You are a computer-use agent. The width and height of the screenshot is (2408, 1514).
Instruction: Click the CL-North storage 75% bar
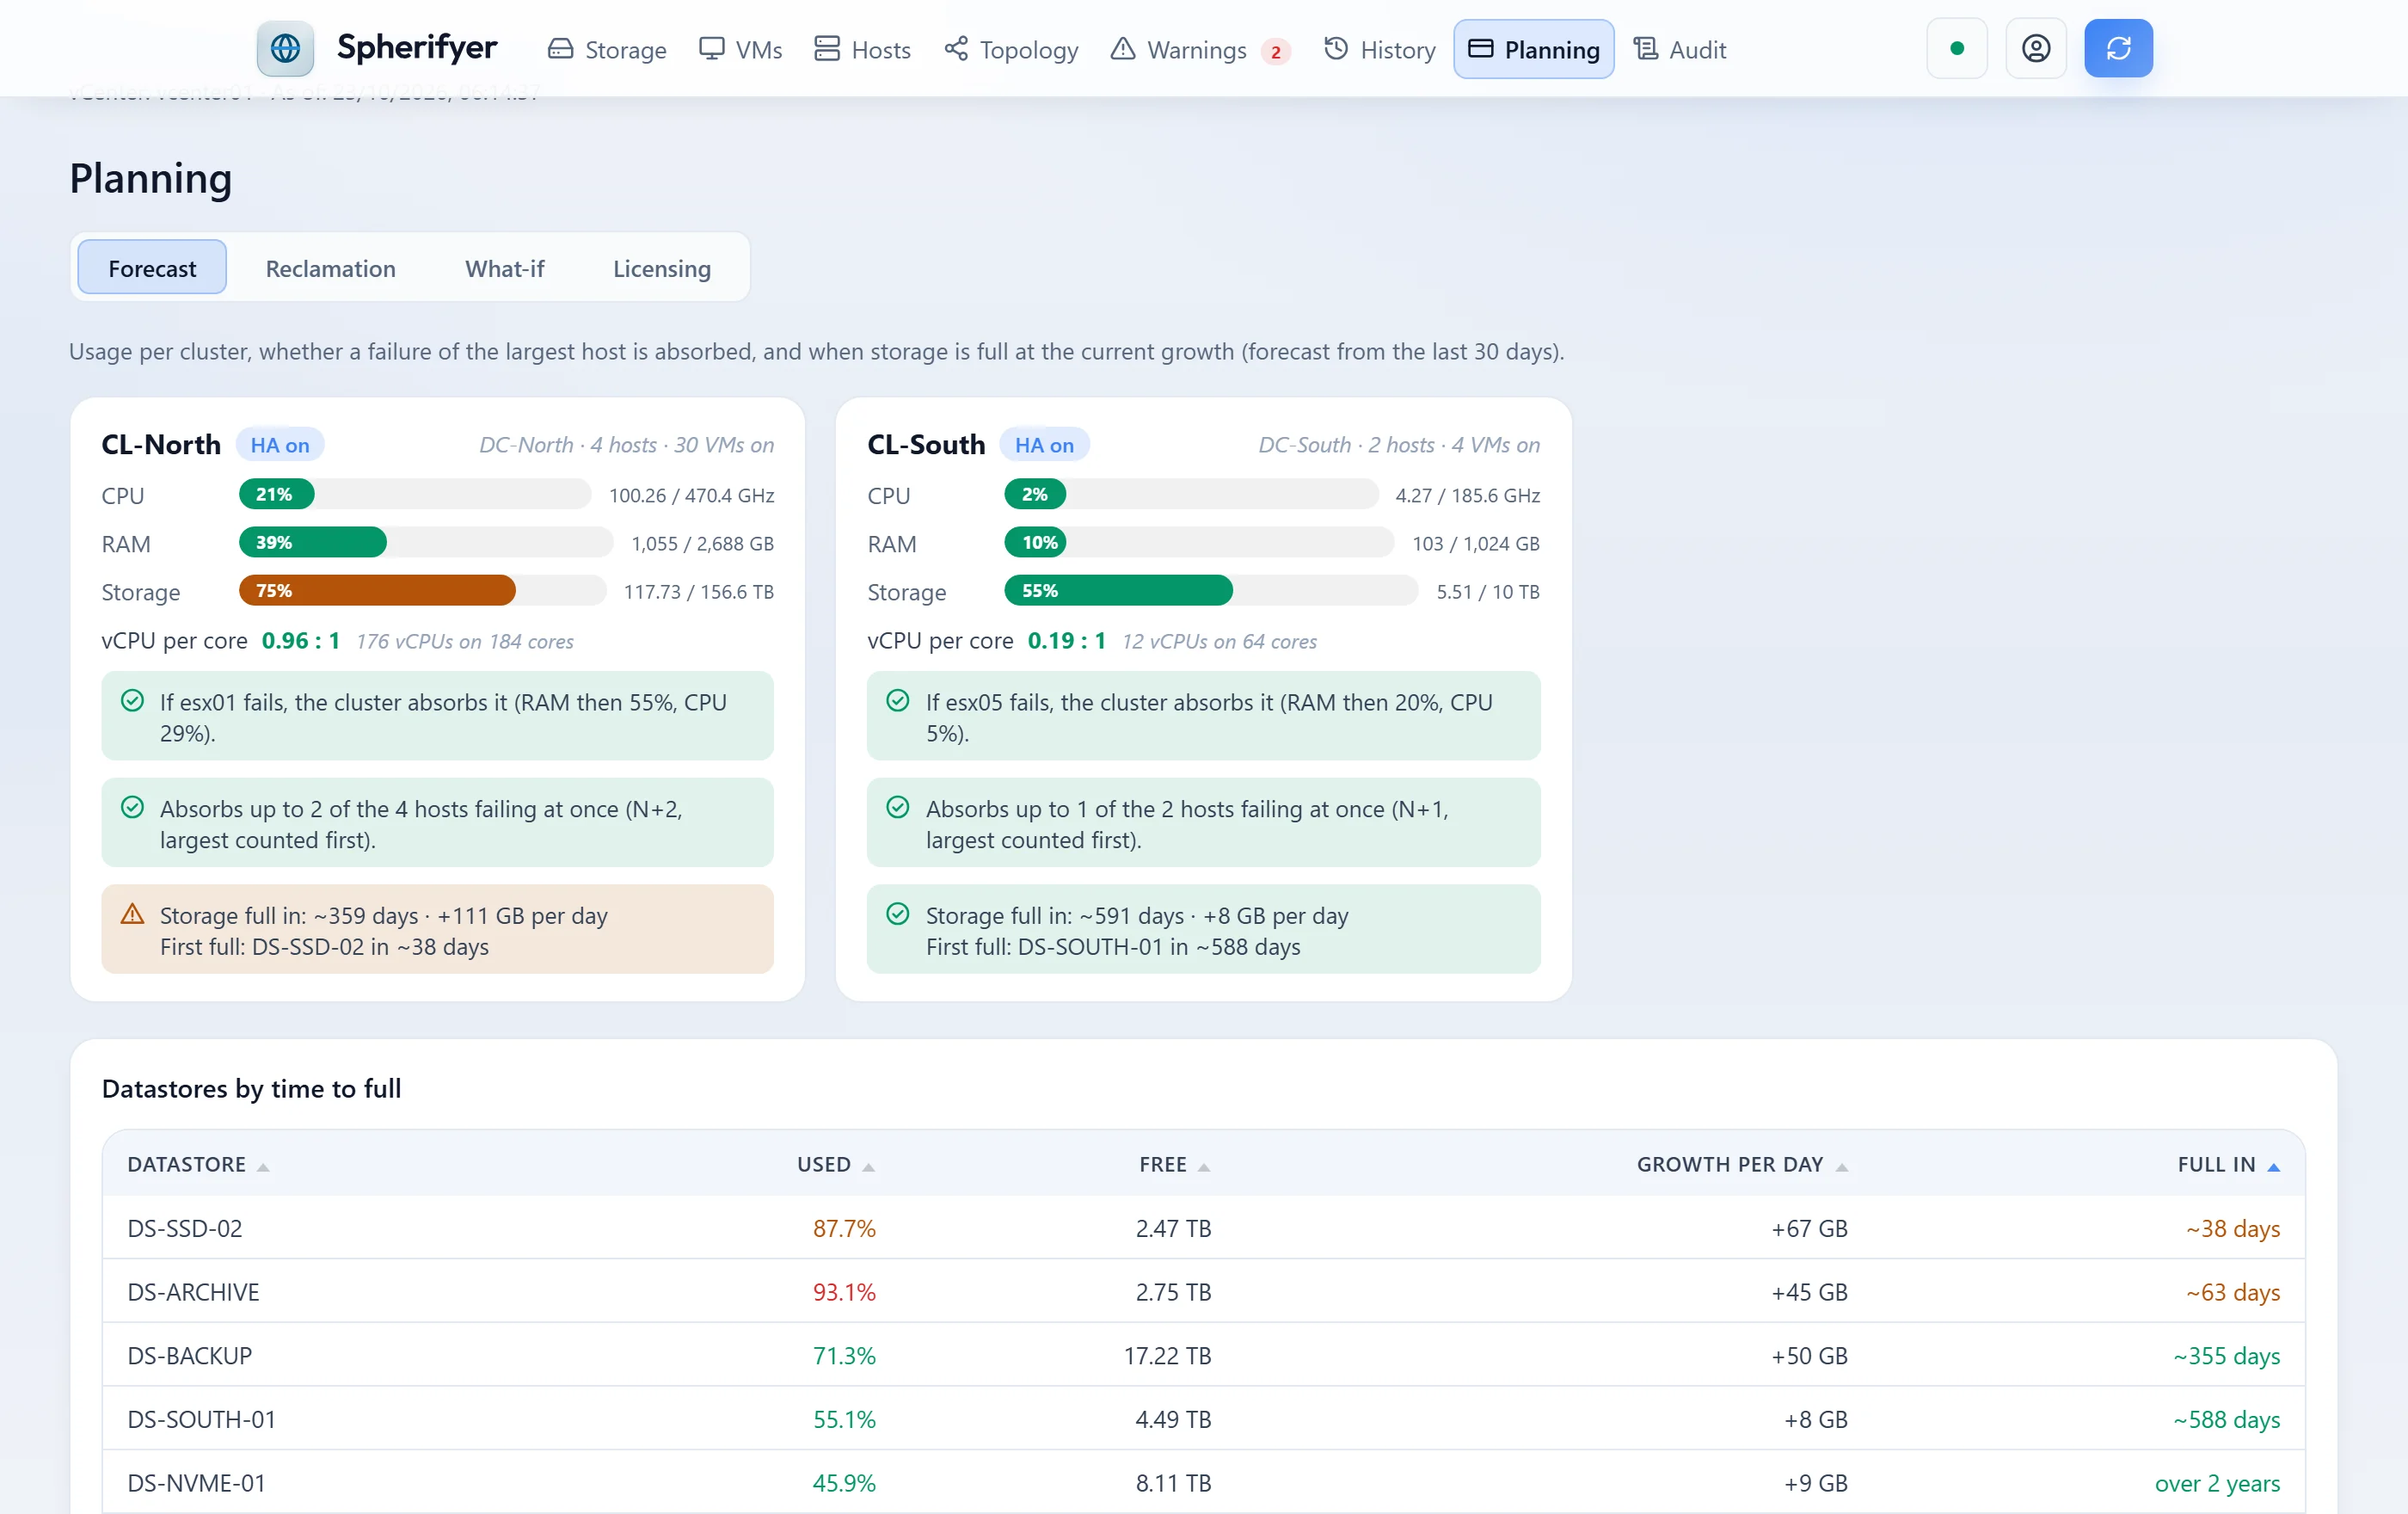(x=422, y=590)
